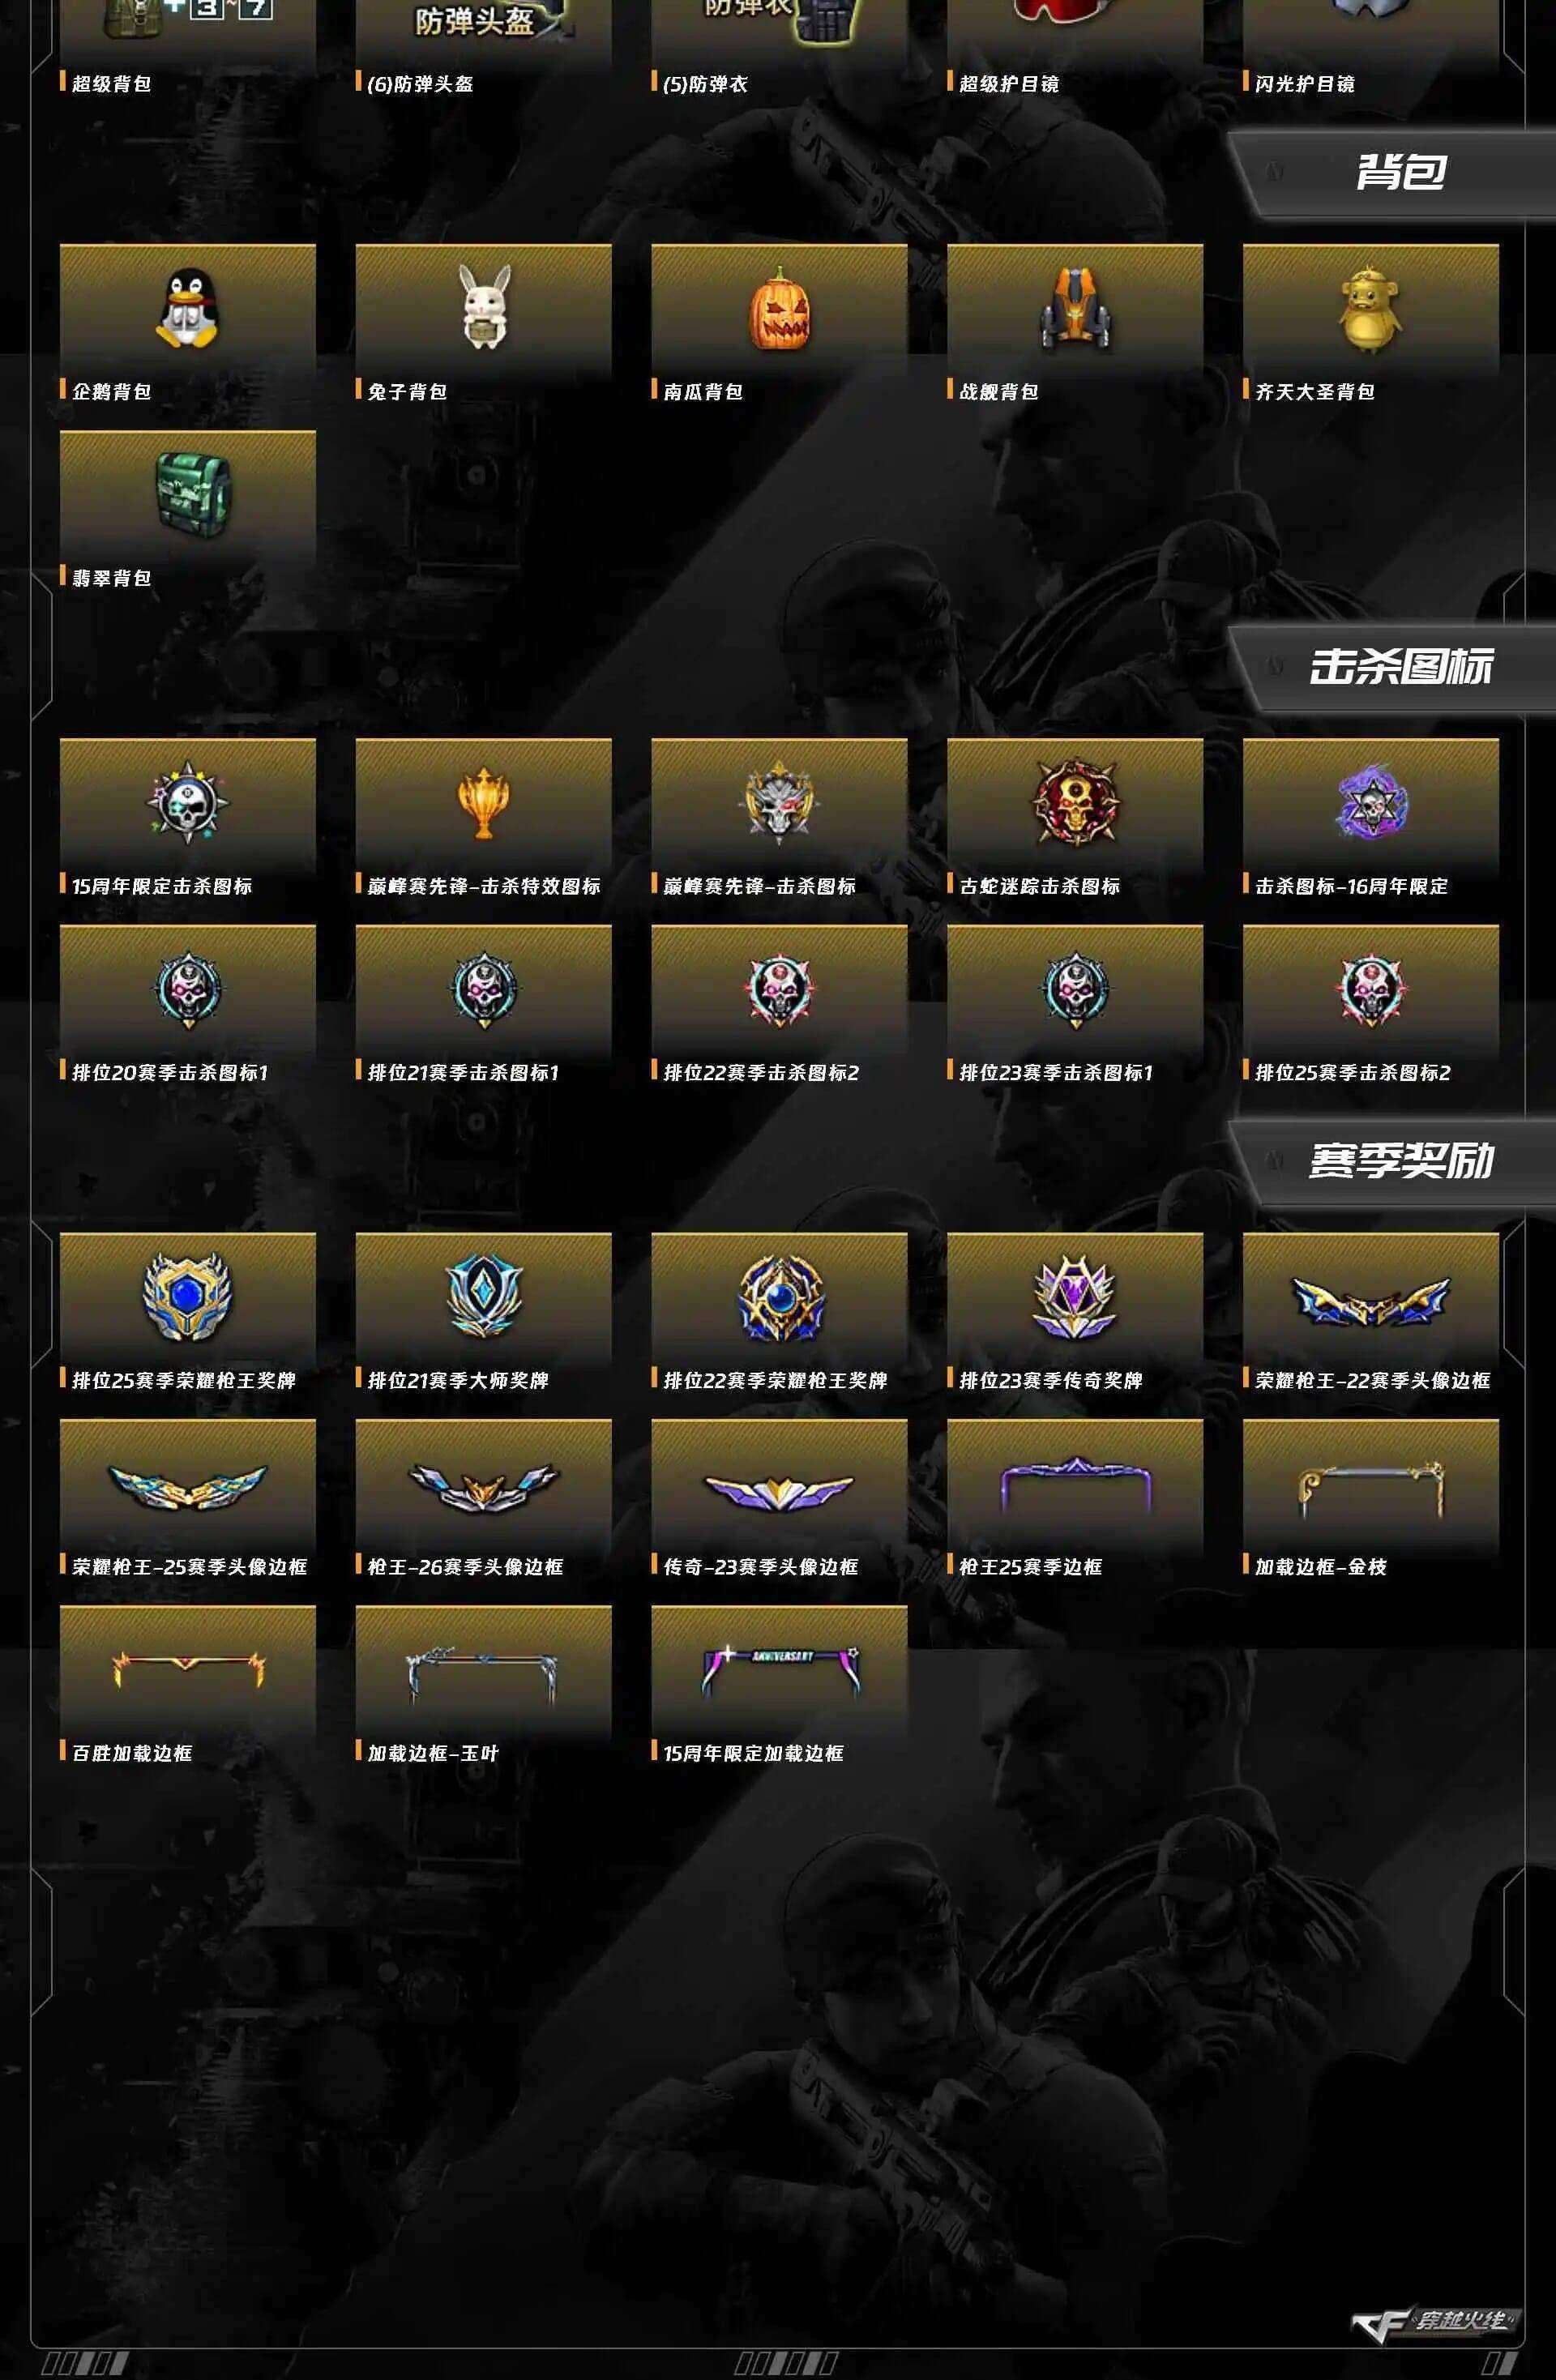Viewport: 1556px width, 2380px height.
Task: Click the rabbit backpack icon
Action: [x=484, y=307]
